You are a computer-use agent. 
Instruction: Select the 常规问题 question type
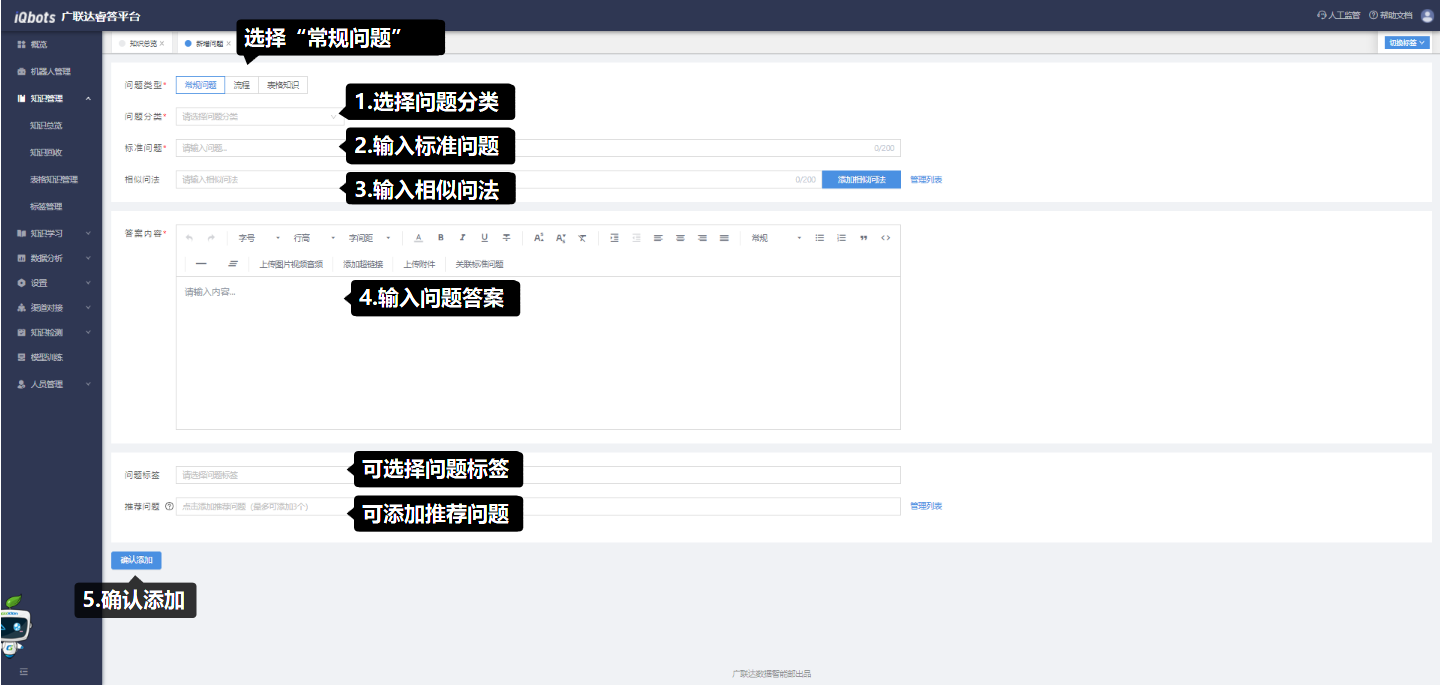pos(200,86)
